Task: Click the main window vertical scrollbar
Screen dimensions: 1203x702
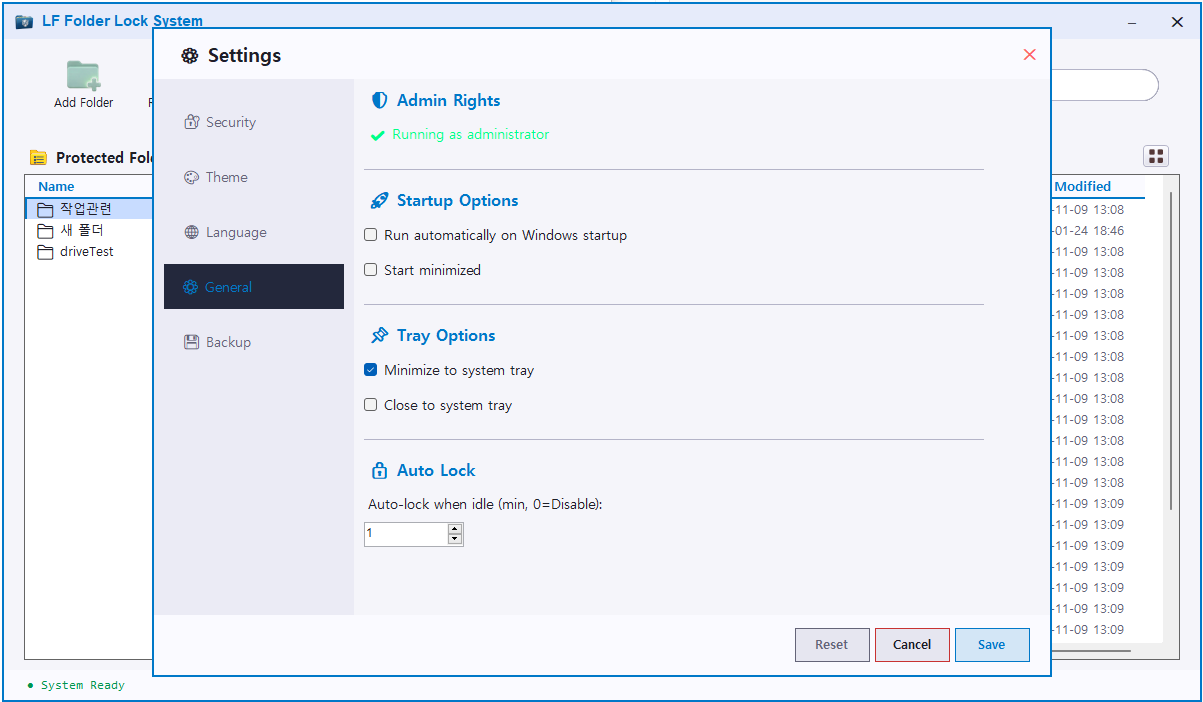Action: tap(1171, 350)
